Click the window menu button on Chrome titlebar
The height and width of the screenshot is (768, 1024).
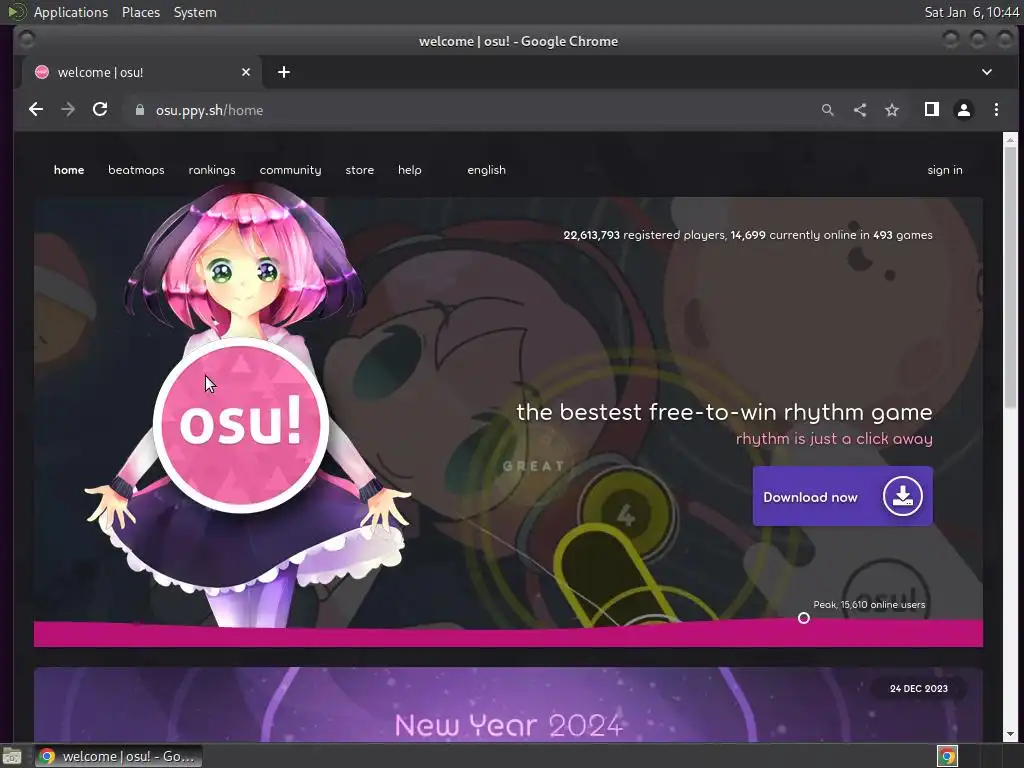click(27, 40)
